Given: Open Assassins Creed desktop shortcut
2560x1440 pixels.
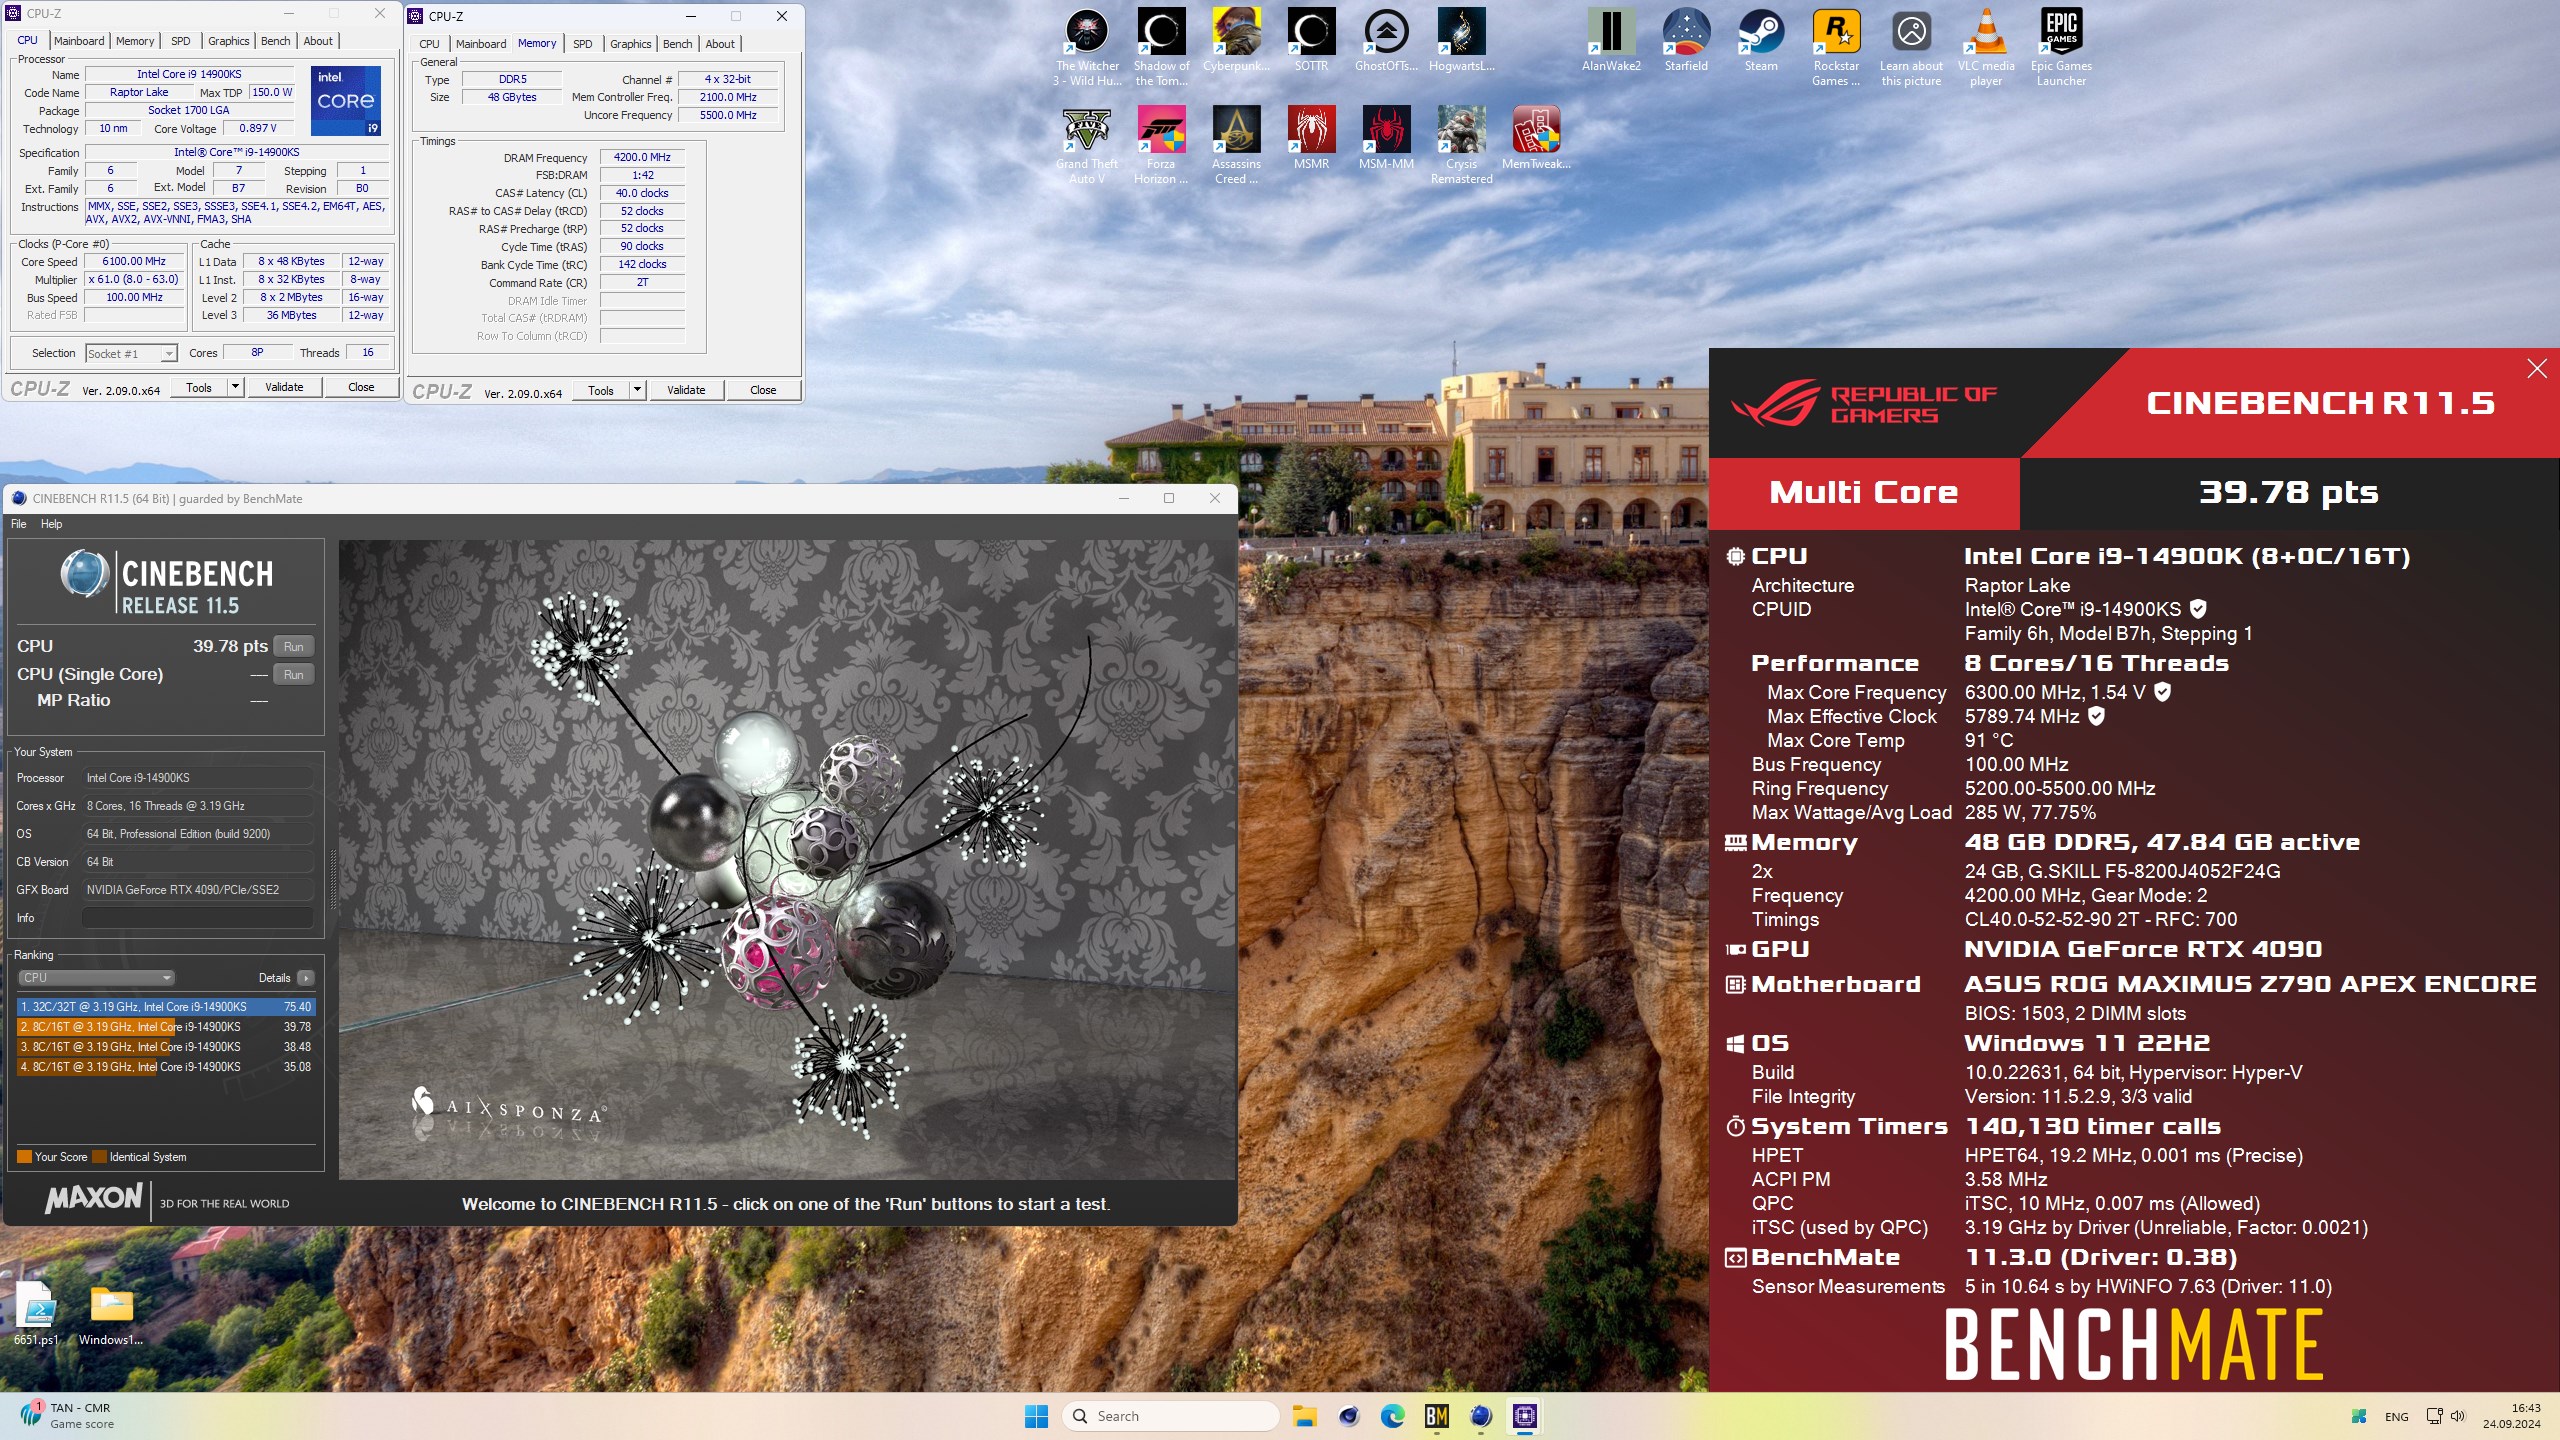Looking at the screenshot, I should click(x=1236, y=145).
